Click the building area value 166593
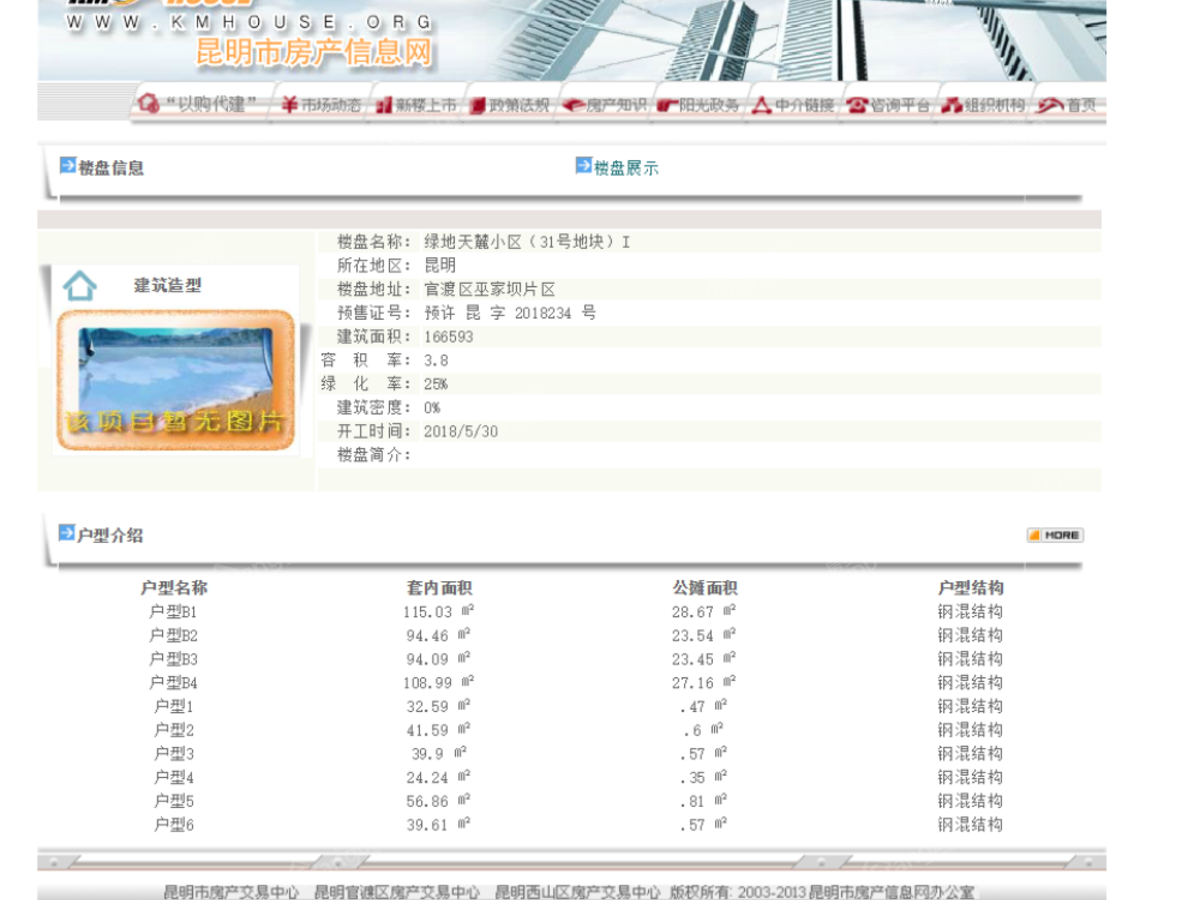Viewport: 1200px width, 900px height. [449, 337]
